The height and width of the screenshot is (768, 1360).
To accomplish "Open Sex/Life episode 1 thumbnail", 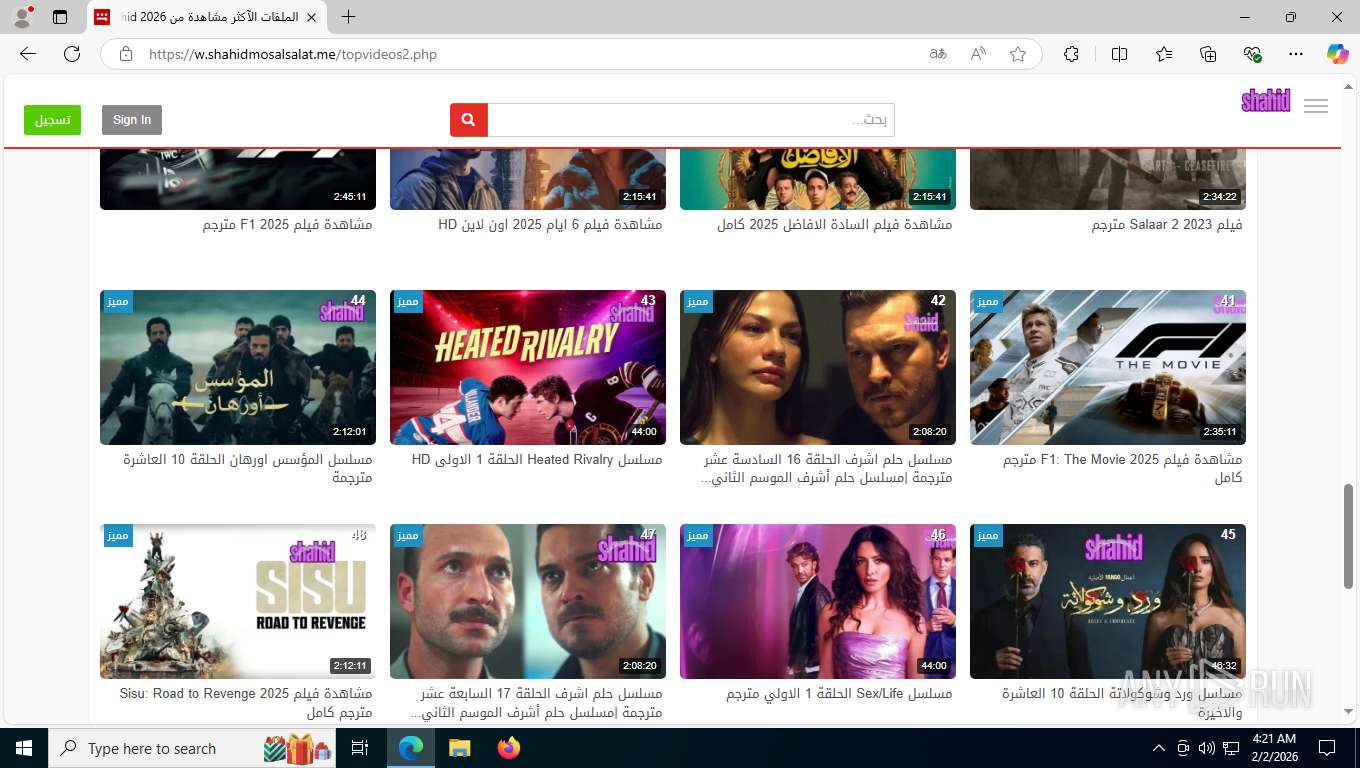I will click(818, 601).
